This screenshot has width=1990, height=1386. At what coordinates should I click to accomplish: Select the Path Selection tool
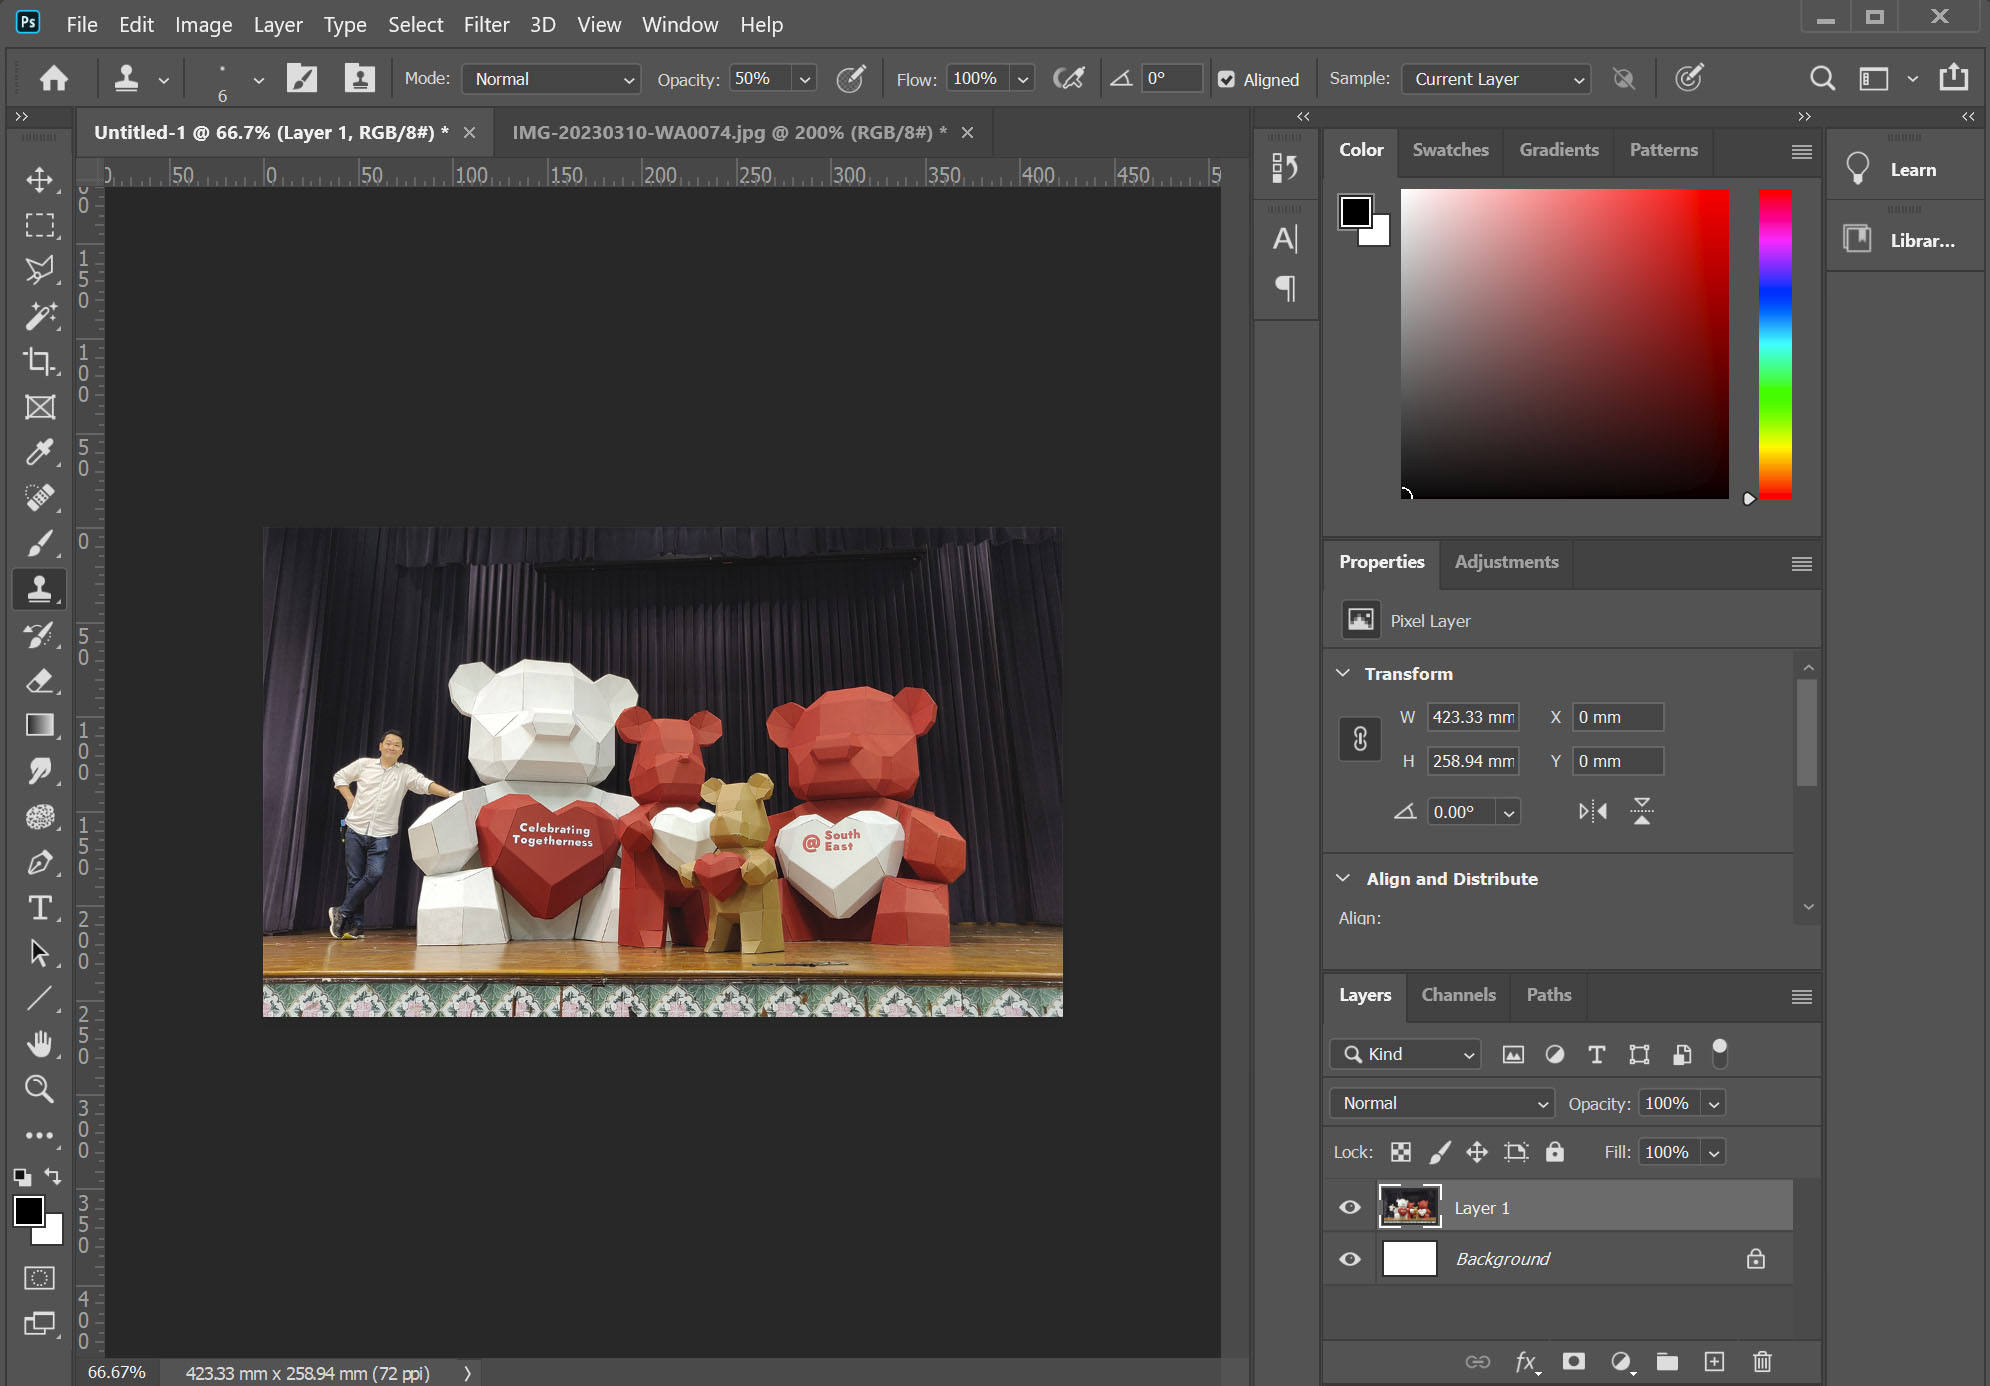click(40, 953)
